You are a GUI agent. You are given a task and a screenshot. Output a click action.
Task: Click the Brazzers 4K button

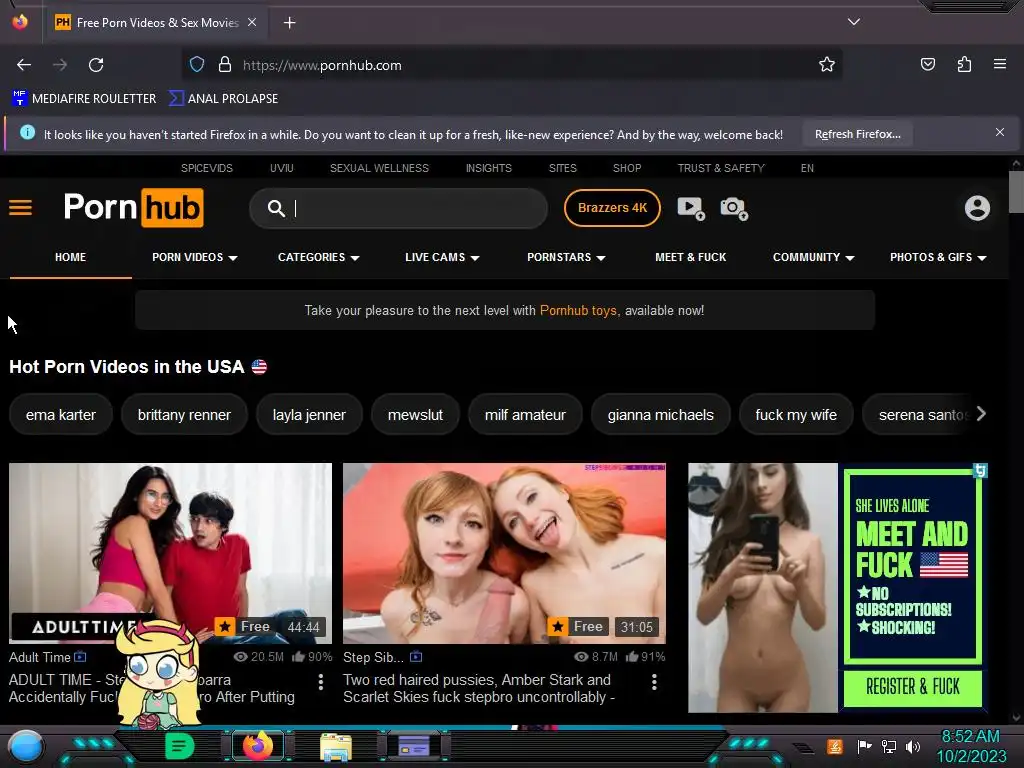[x=613, y=208]
